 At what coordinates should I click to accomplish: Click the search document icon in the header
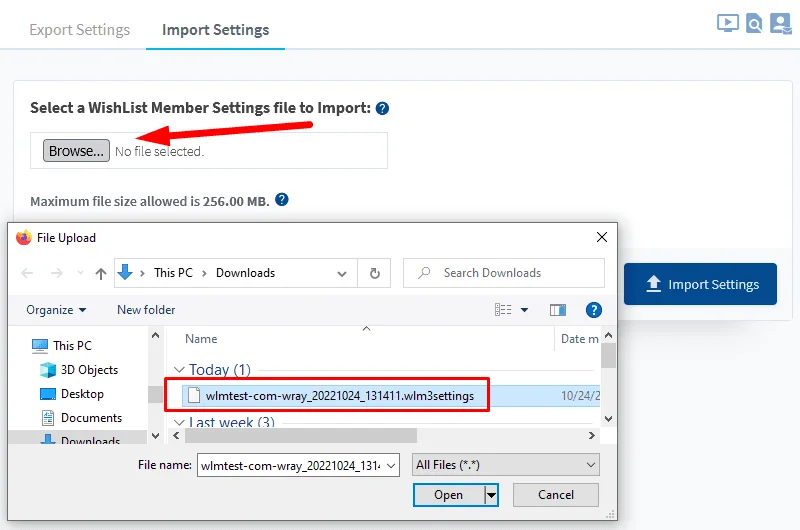(754, 23)
